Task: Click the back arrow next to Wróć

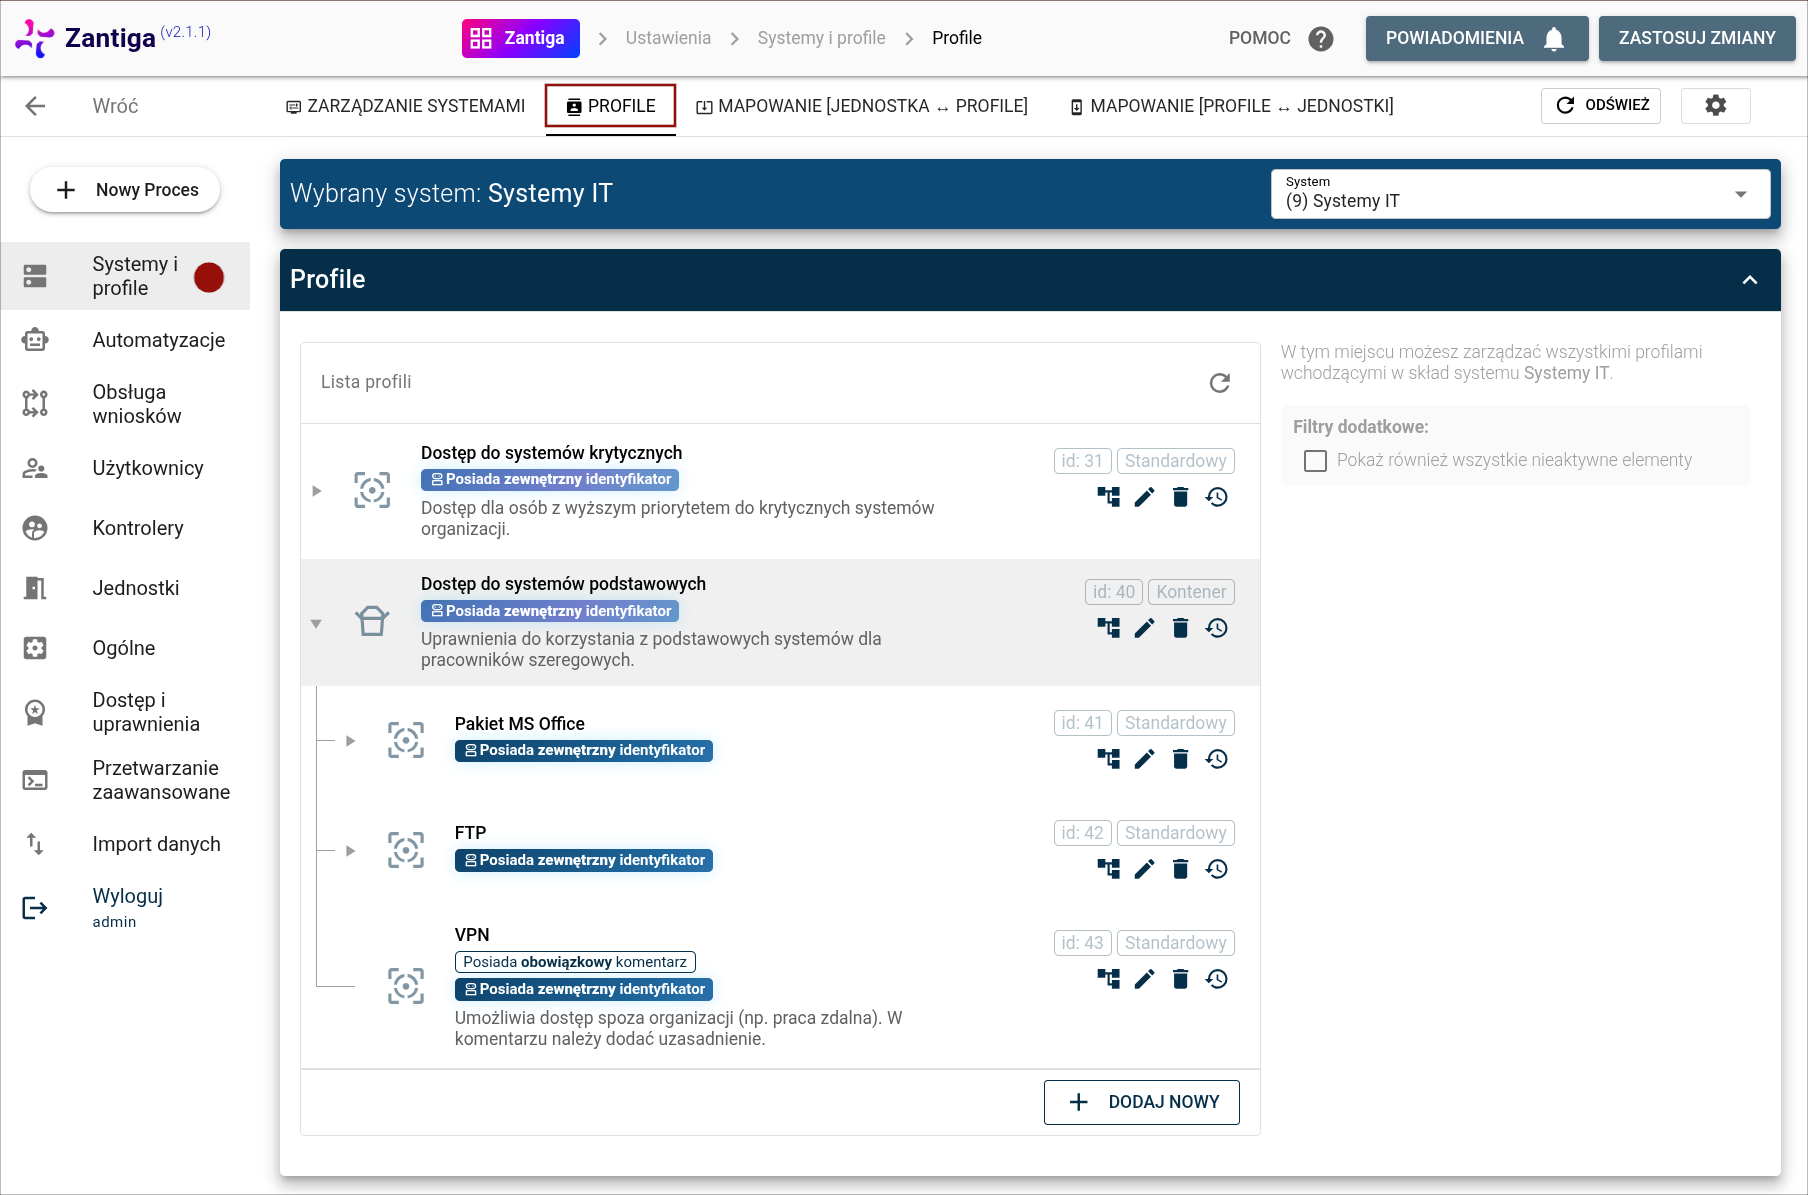Action: click(x=36, y=106)
